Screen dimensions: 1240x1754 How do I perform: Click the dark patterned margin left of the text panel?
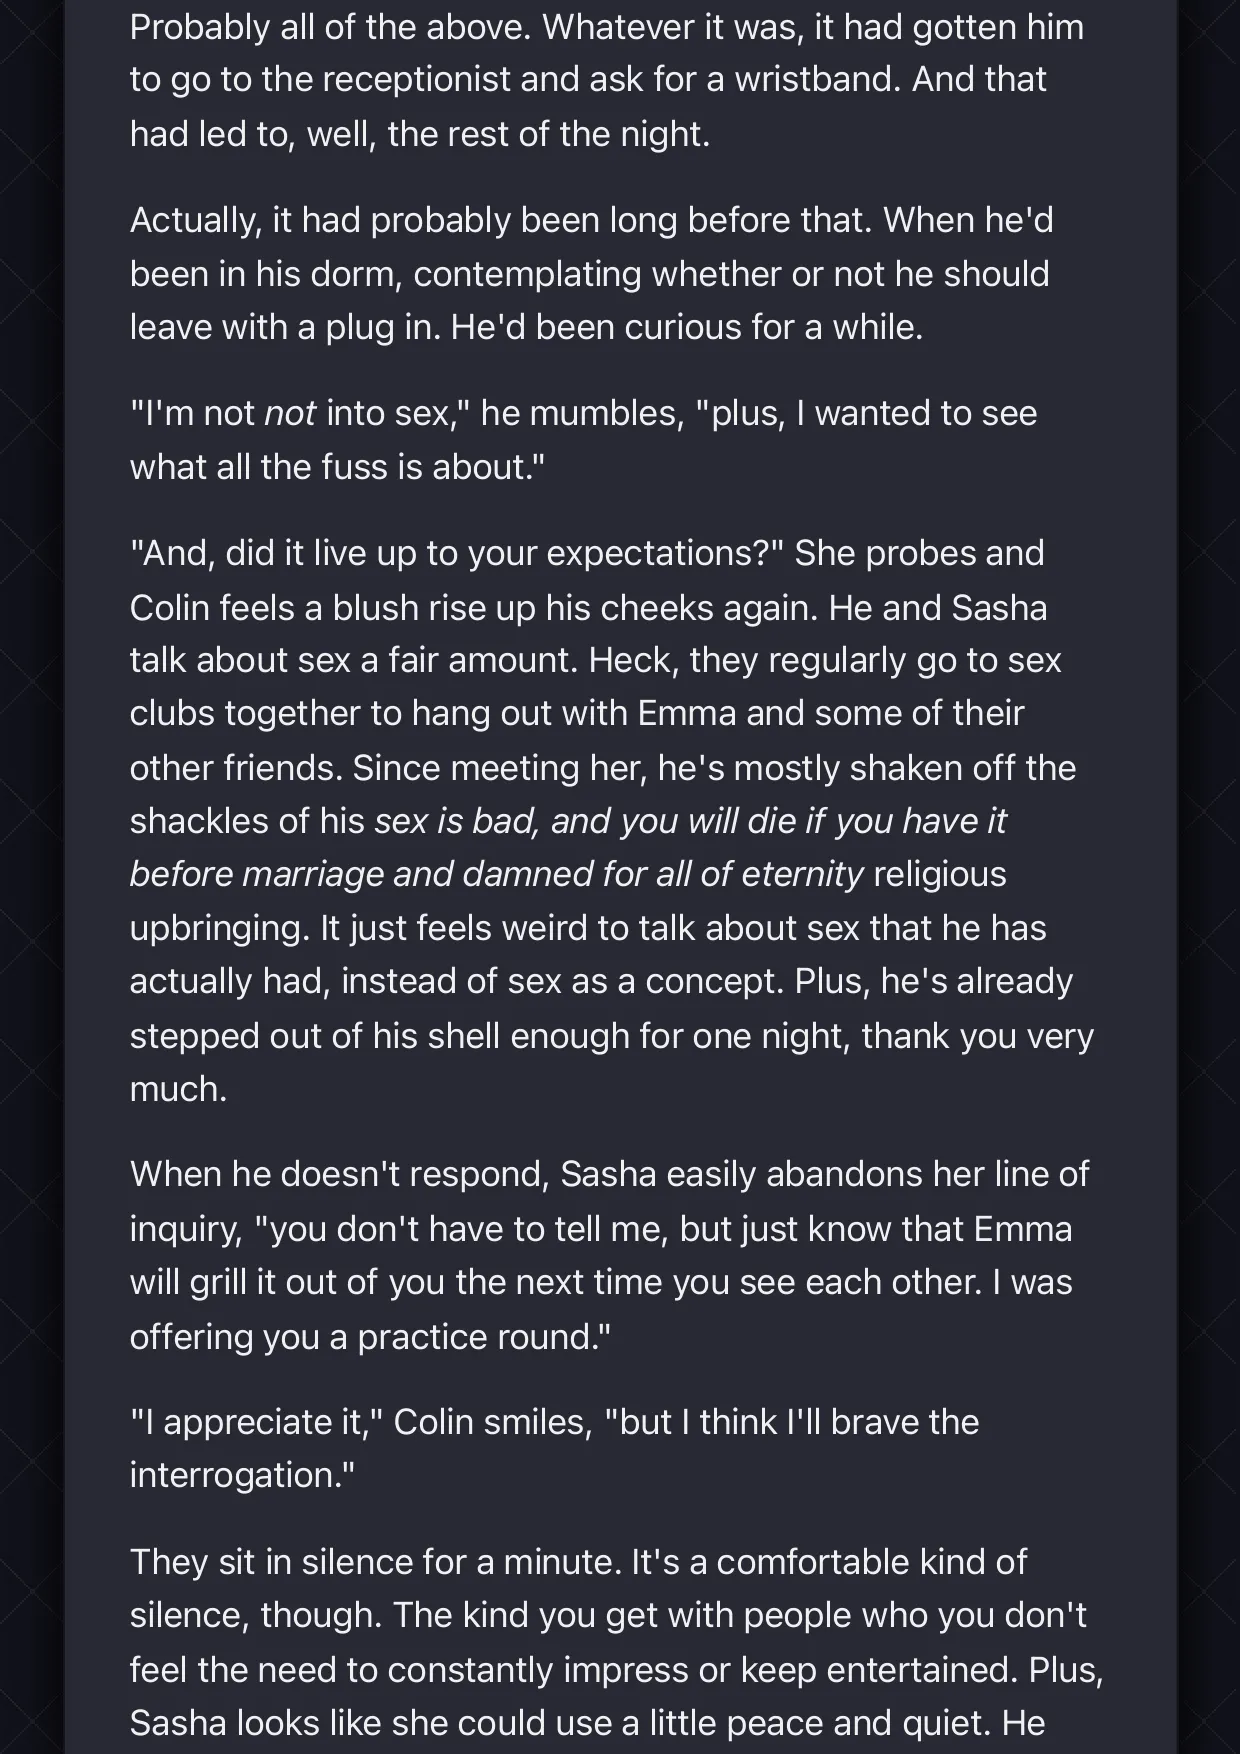coord(32,877)
